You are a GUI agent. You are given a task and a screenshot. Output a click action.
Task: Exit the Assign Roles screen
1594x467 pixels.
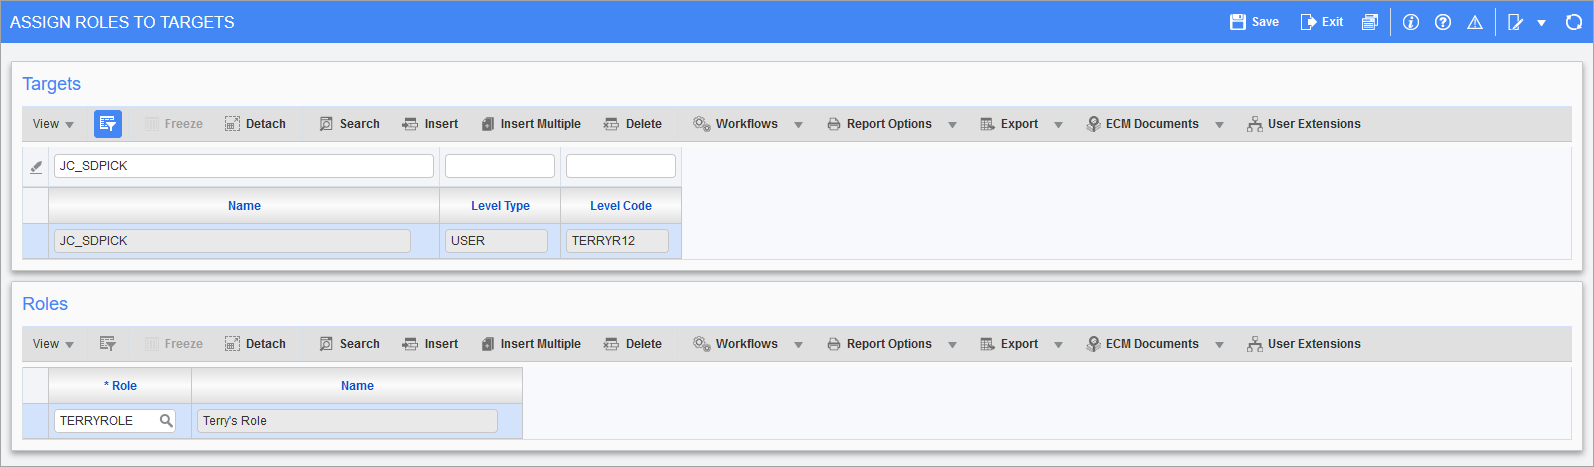pyautogui.click(x=1321, y=22)
